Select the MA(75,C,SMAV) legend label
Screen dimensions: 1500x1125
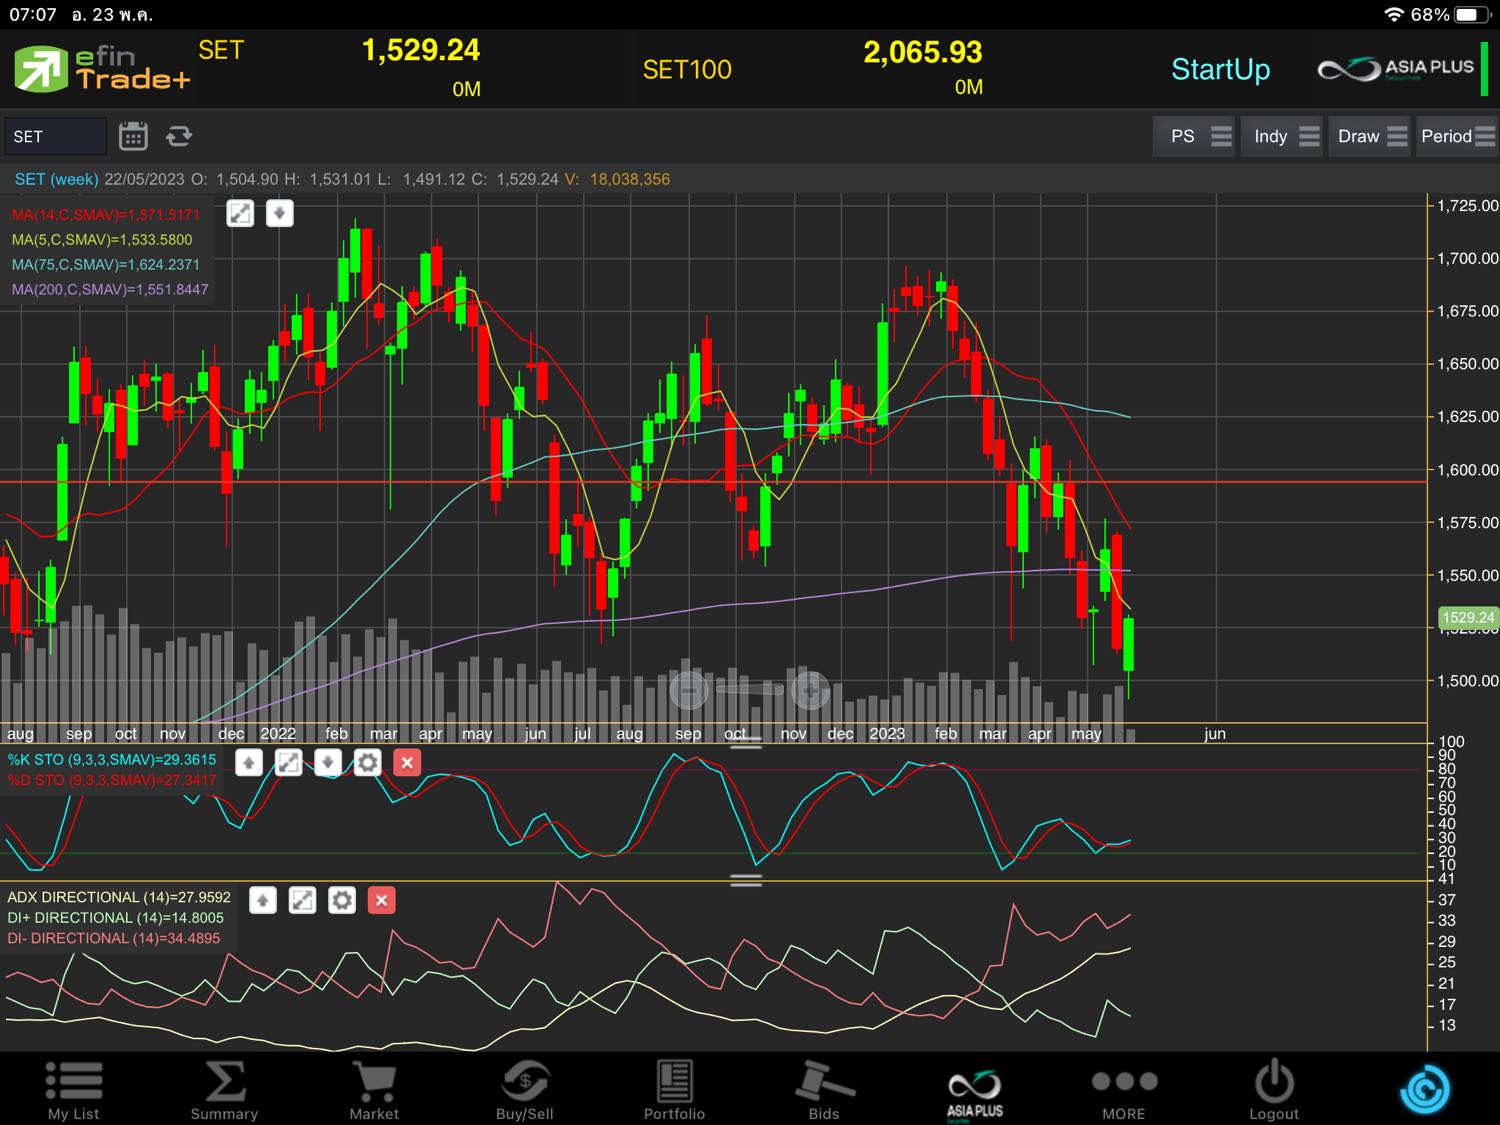[x=106, y=264]
